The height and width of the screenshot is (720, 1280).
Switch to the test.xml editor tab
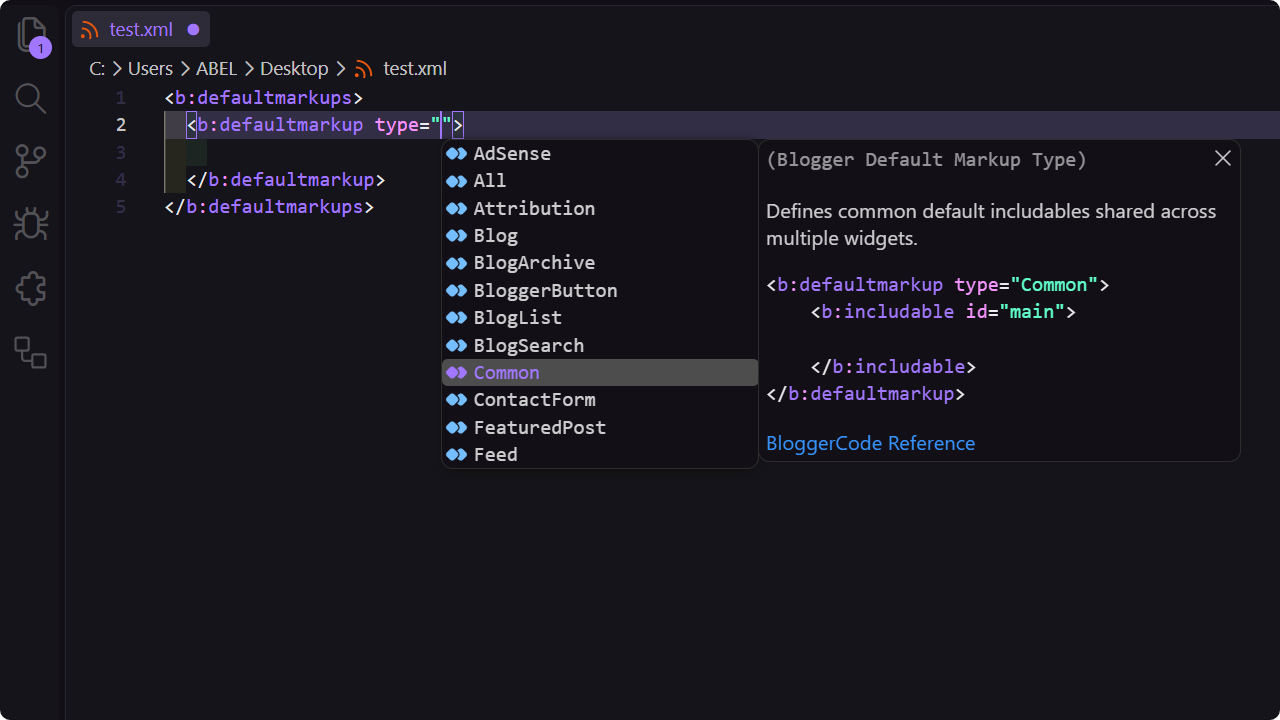[141, 30]
